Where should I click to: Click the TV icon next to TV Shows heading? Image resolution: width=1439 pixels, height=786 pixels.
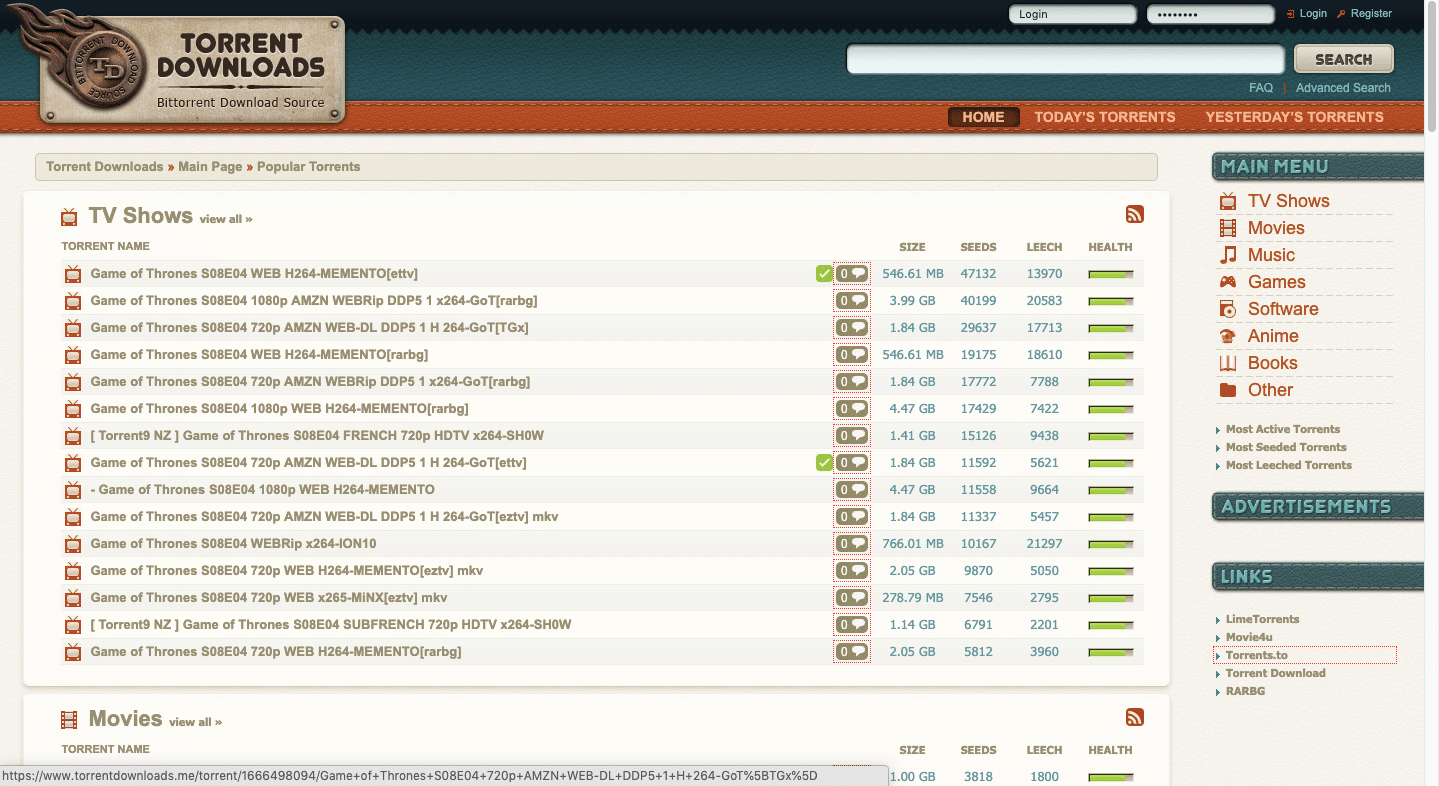tap(69, 217)
